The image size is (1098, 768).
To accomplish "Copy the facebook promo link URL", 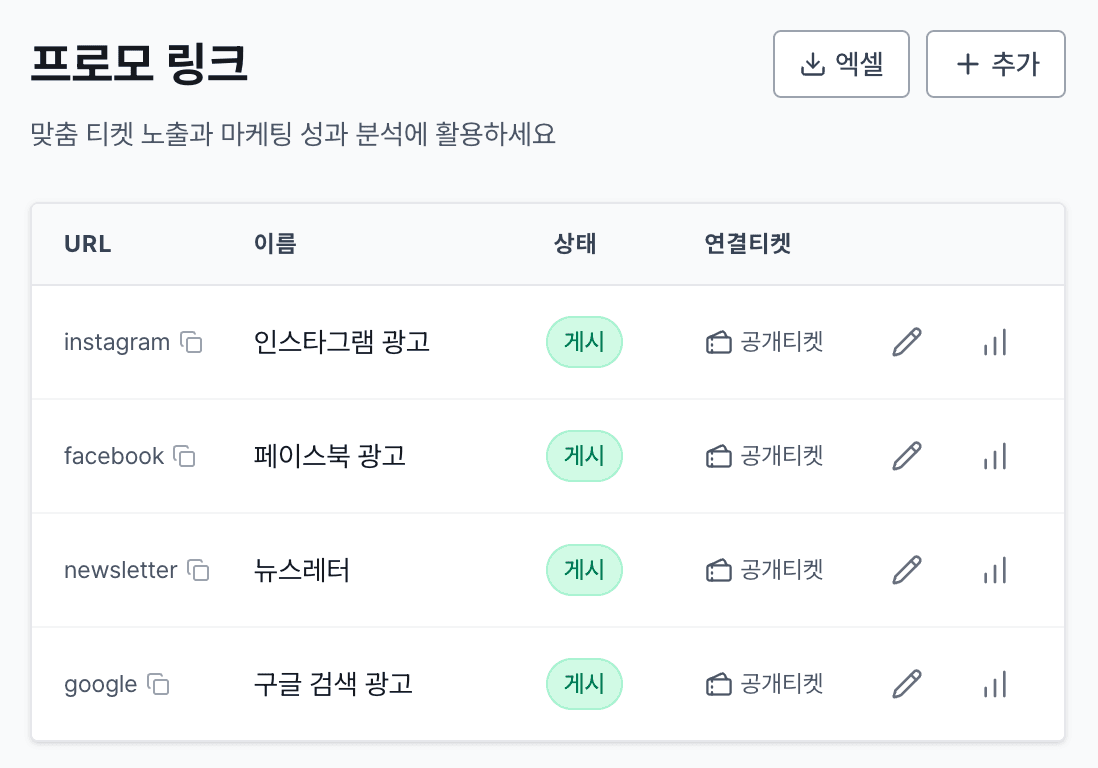I will coord(185,456).
